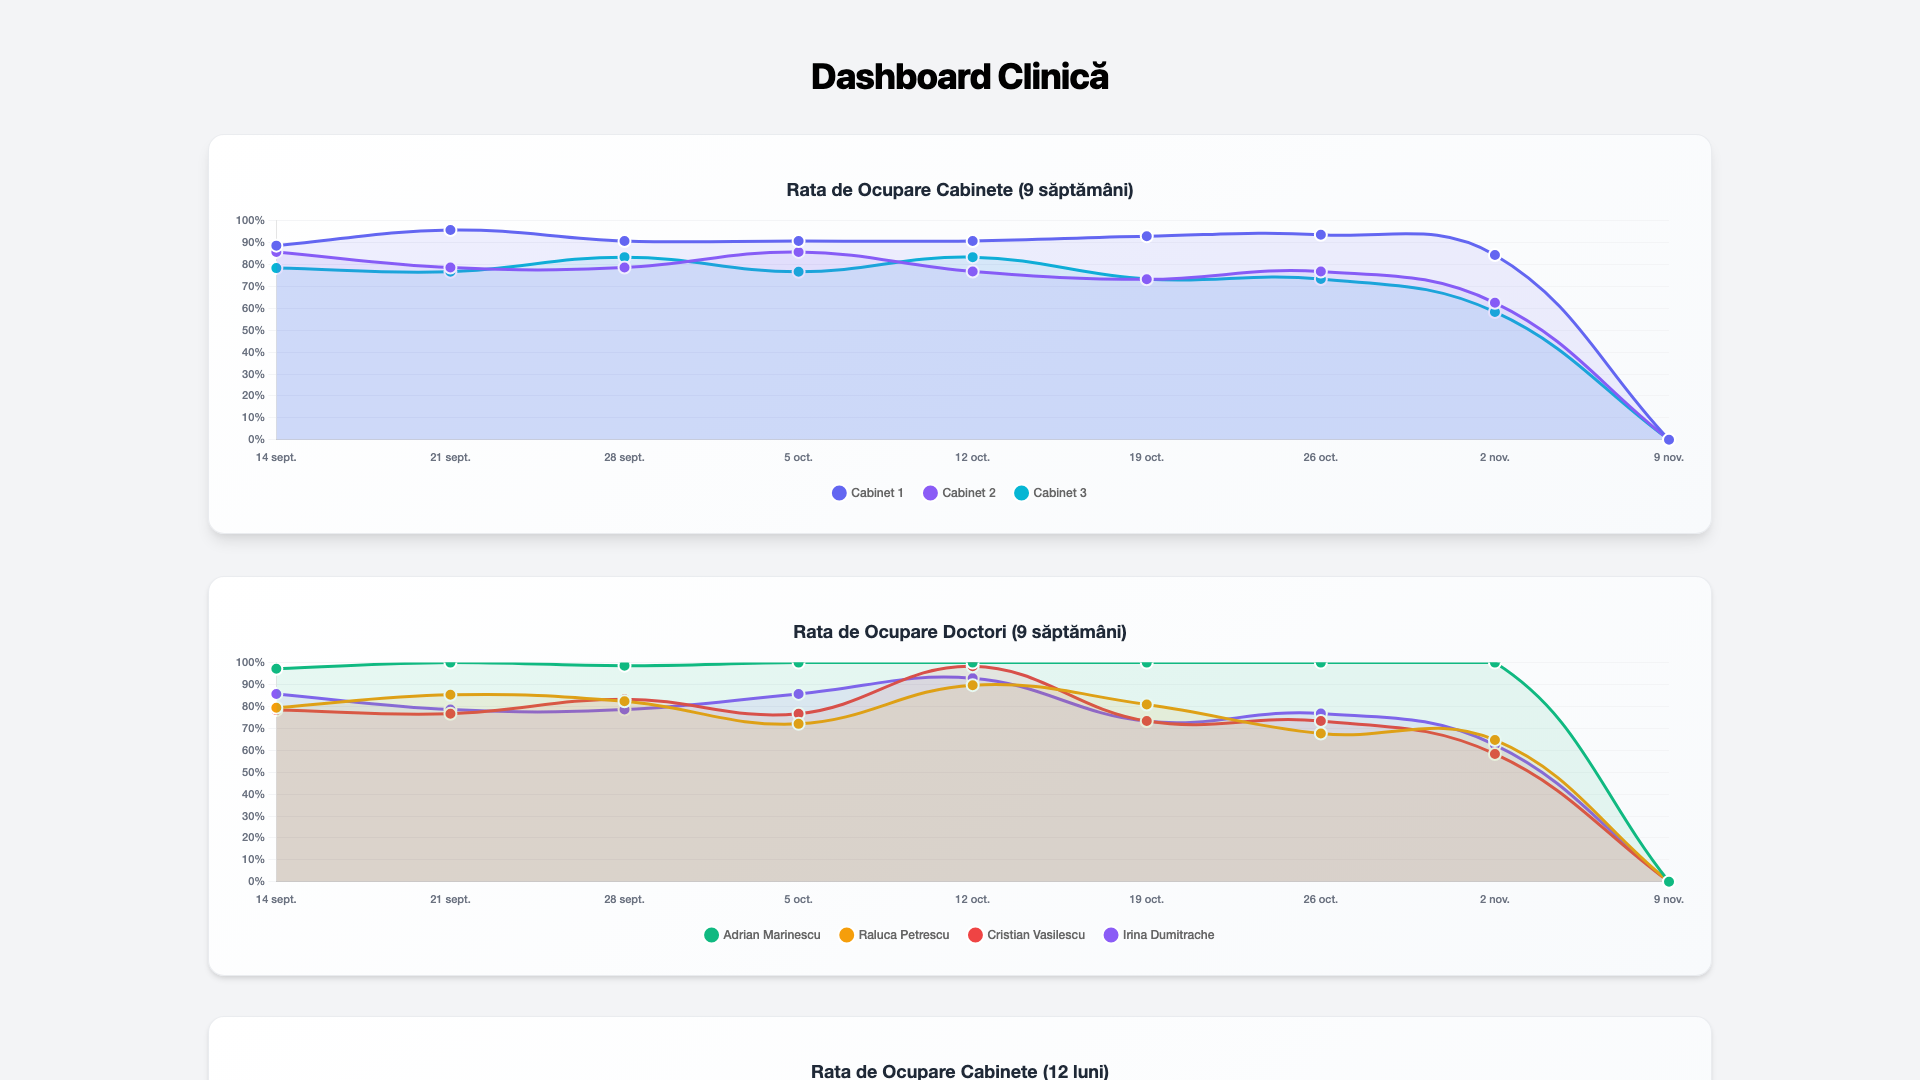The height and width of the screenshot is (1080, 1920).
Task: Click Rata de Ocupare Cabinete (9 săptămâni) title
Action: tap(960, 190)
